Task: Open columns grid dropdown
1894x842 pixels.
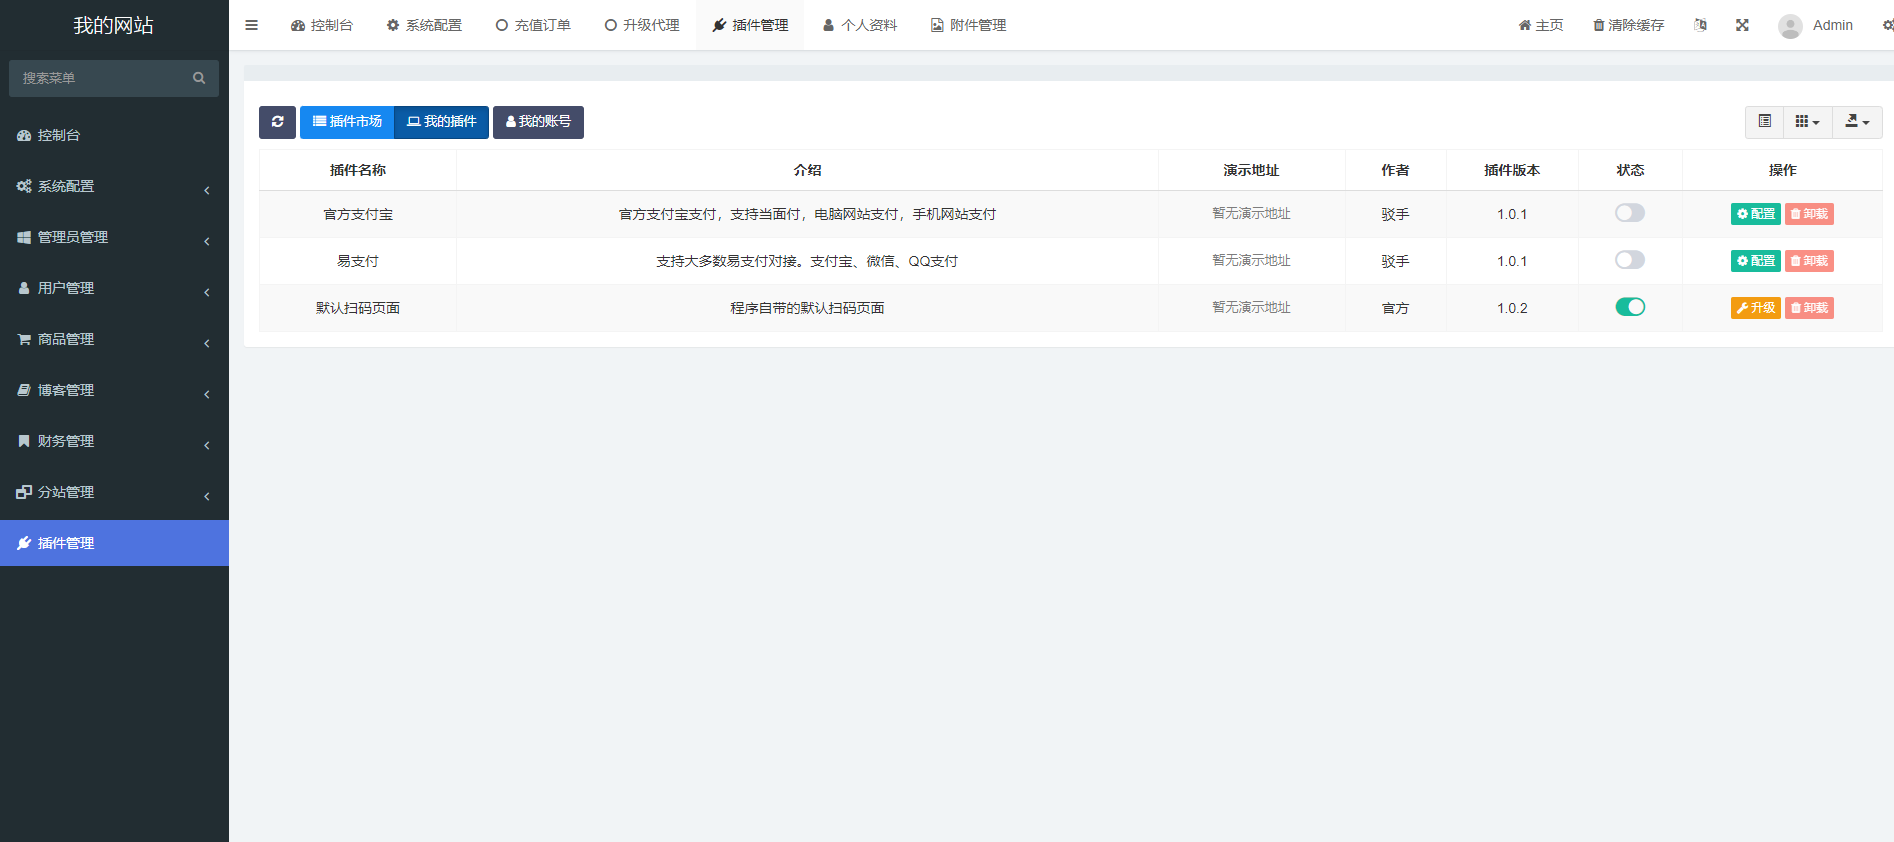Action: (1807, 122)
